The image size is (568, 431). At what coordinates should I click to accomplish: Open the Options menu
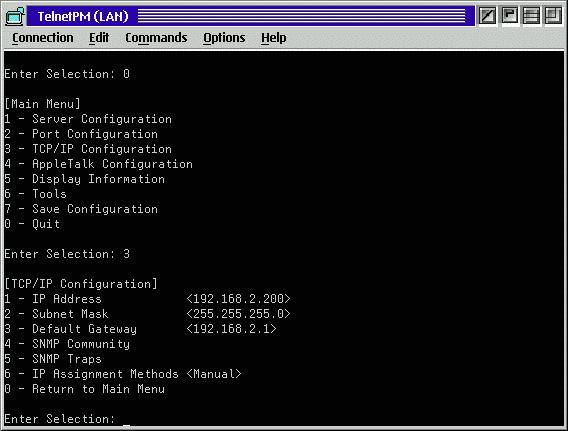(224, 38)
